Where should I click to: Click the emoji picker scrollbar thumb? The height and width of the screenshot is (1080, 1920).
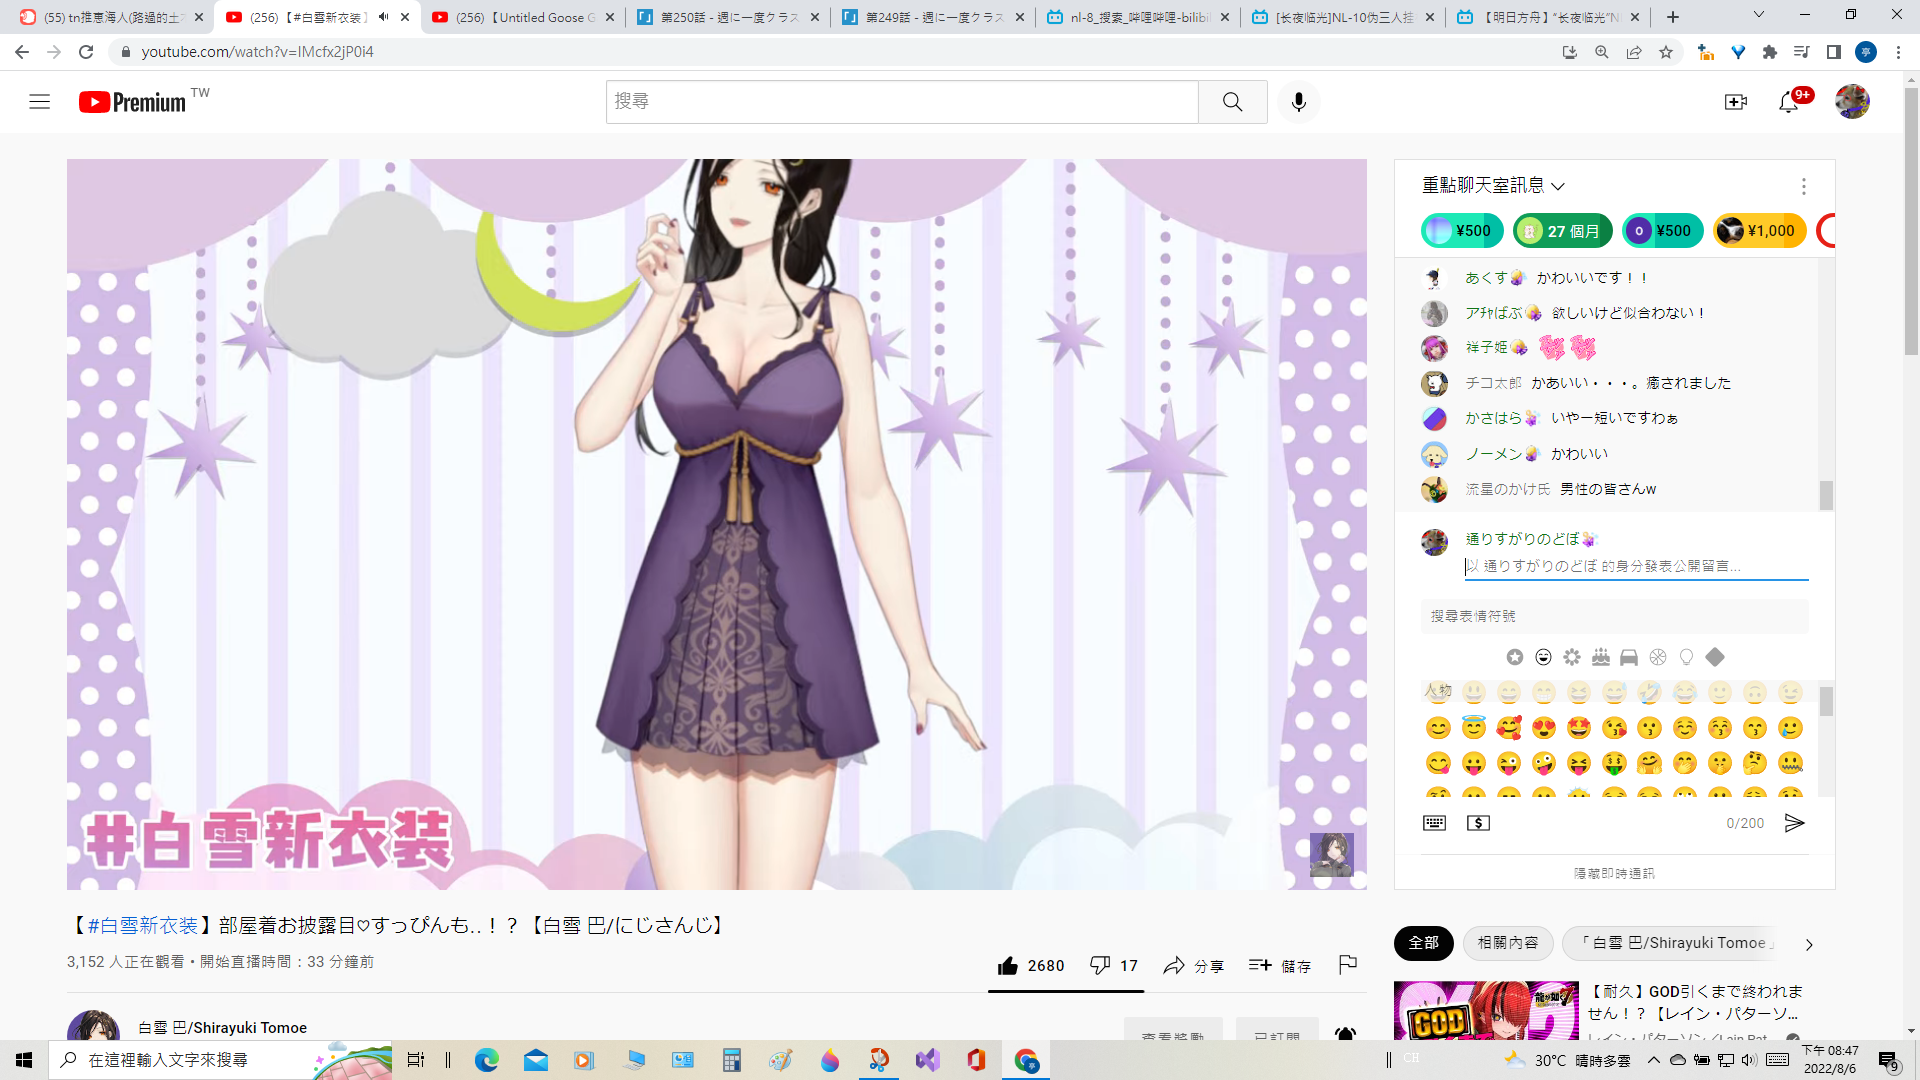(x=1826, y=702)
